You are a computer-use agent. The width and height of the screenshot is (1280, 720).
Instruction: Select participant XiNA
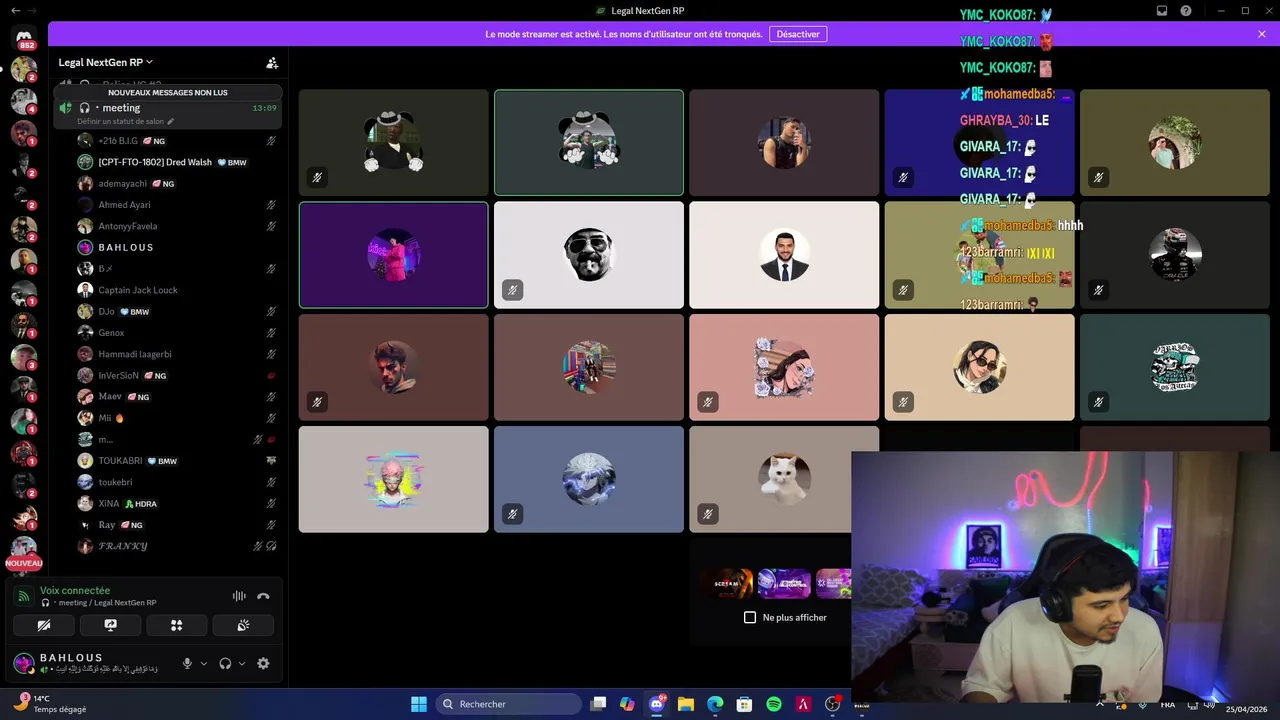(x=177, y=503)
